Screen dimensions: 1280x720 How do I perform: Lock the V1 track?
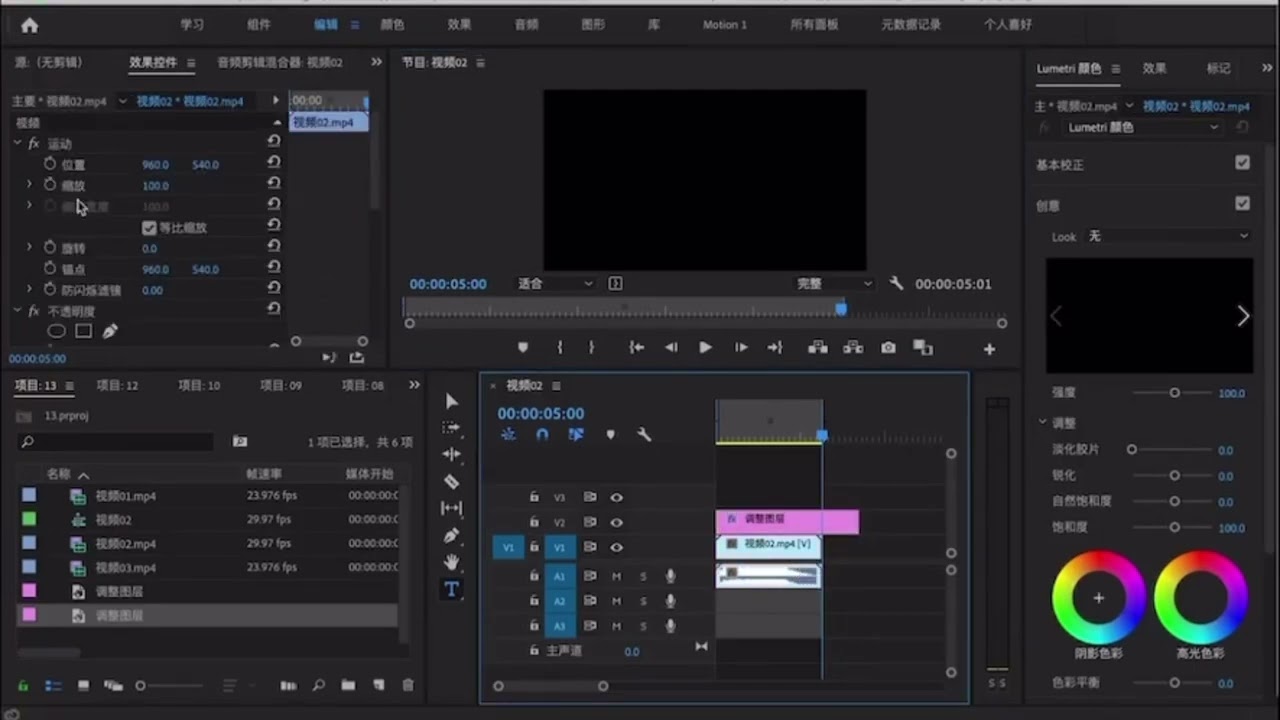tap(534, 547)
